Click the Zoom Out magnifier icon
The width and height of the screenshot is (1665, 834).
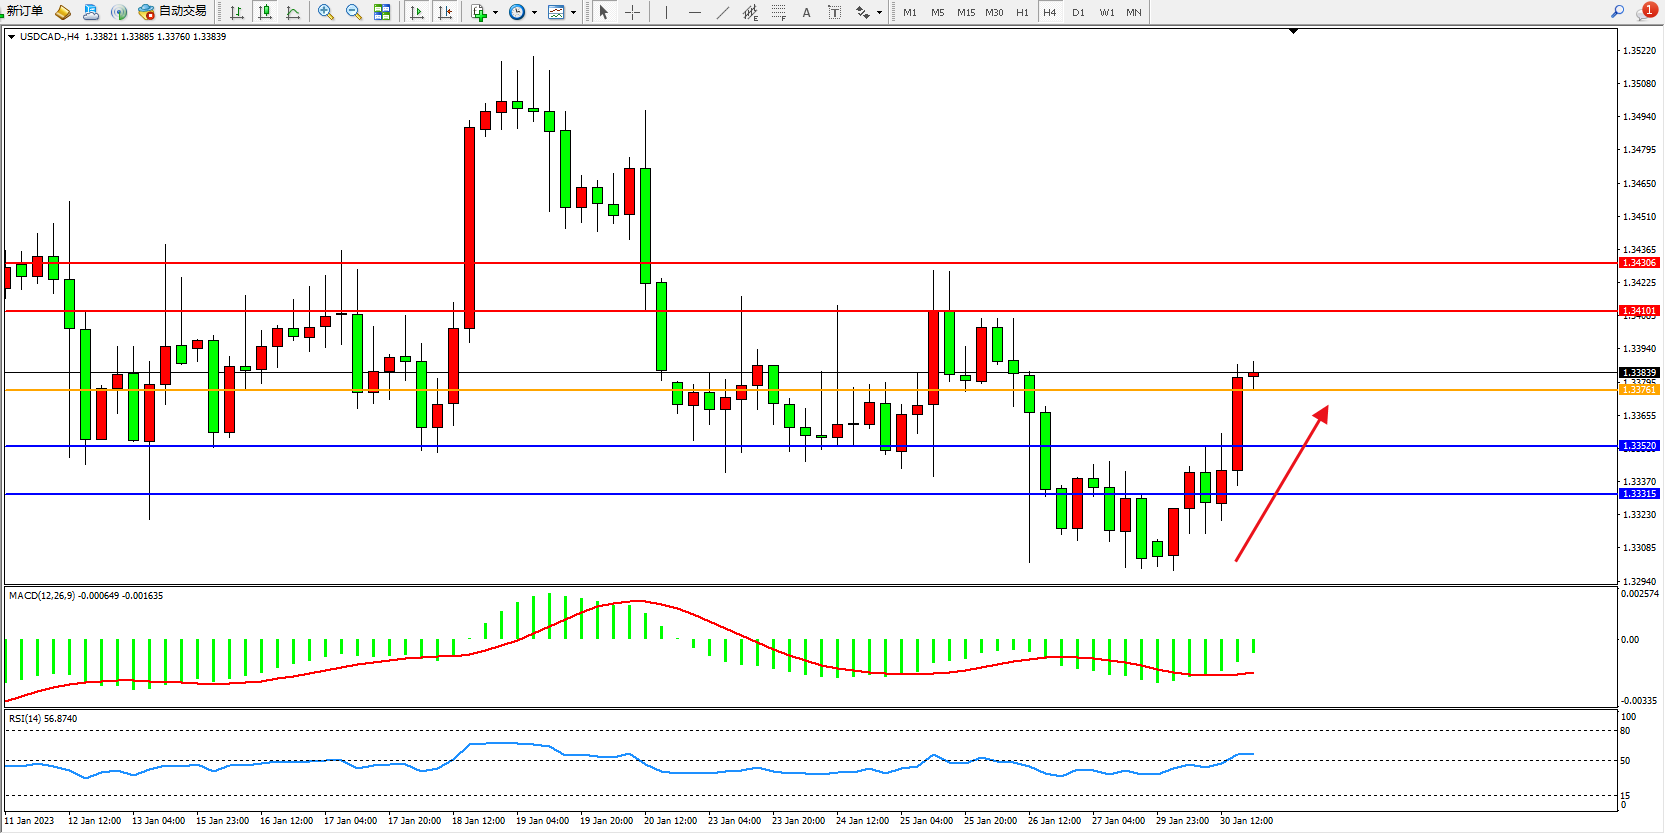coord(353,12)
